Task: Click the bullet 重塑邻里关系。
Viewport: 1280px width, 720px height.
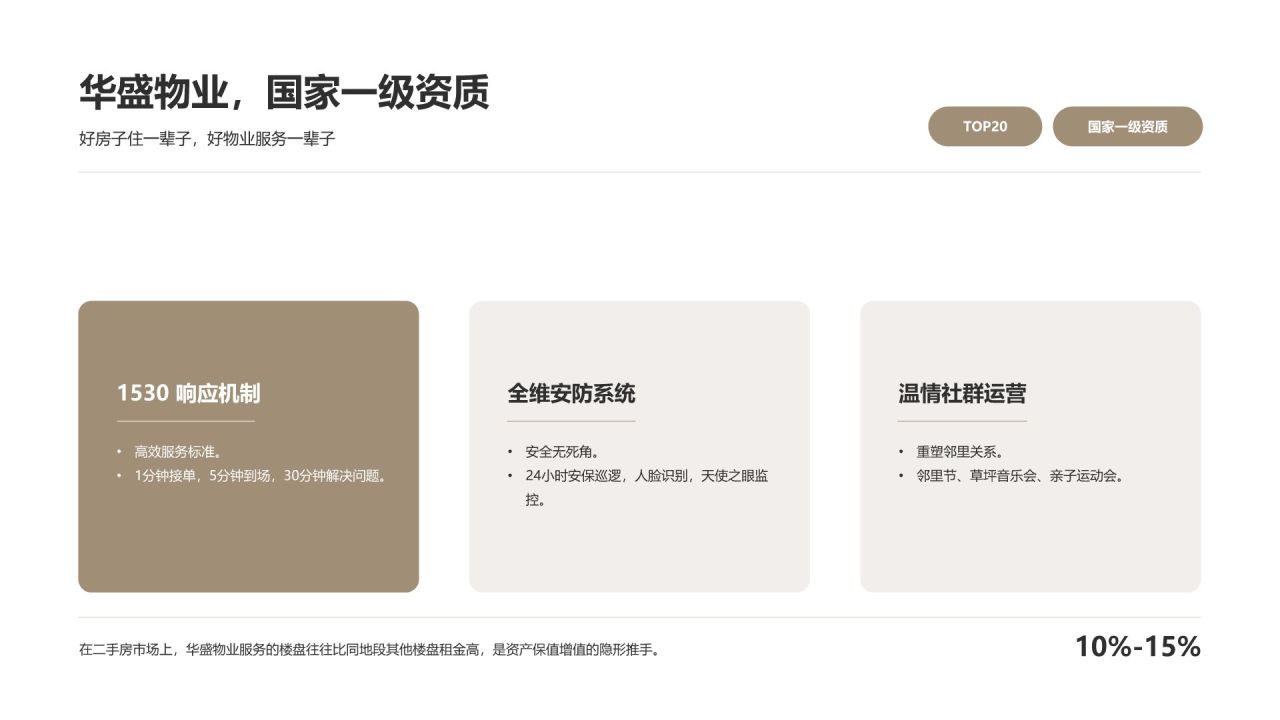Action: (x=960, y=452)
